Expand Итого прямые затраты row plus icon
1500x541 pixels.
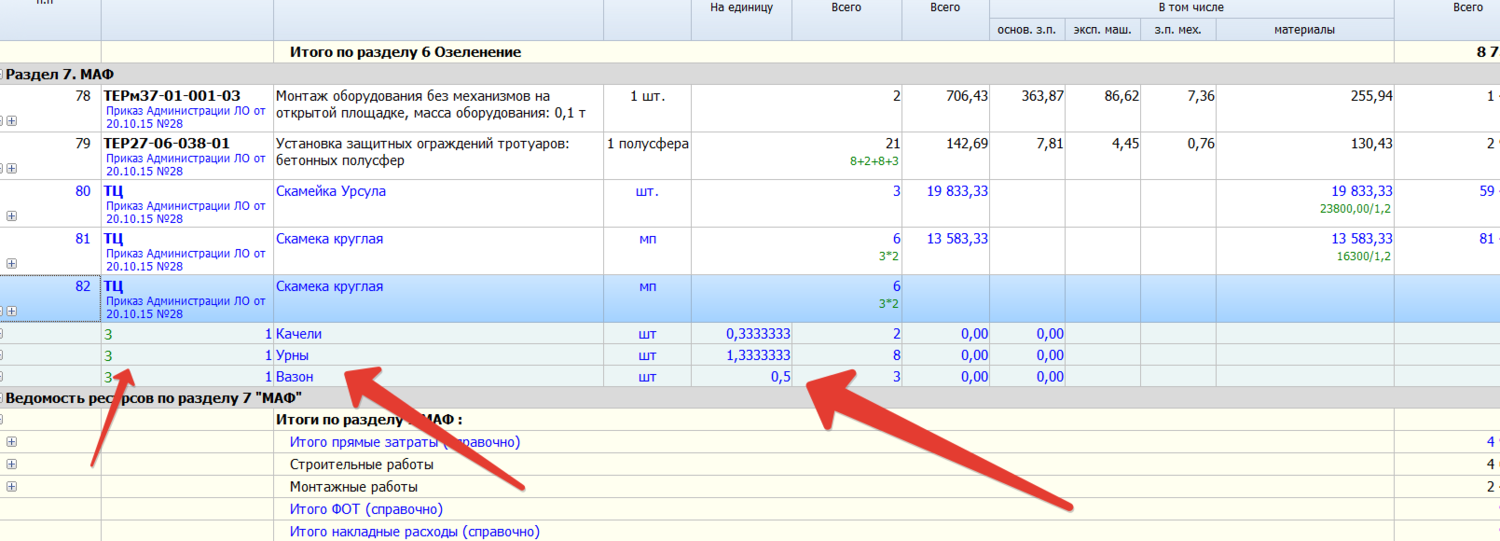(12, 442)
